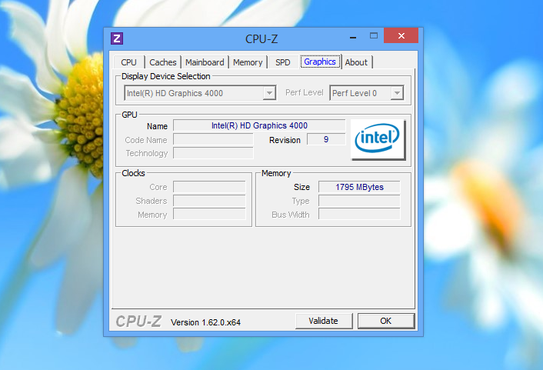Screen dimensions: 543x370
Task: Click the empty Core clock field
Action: click(209, 187)
